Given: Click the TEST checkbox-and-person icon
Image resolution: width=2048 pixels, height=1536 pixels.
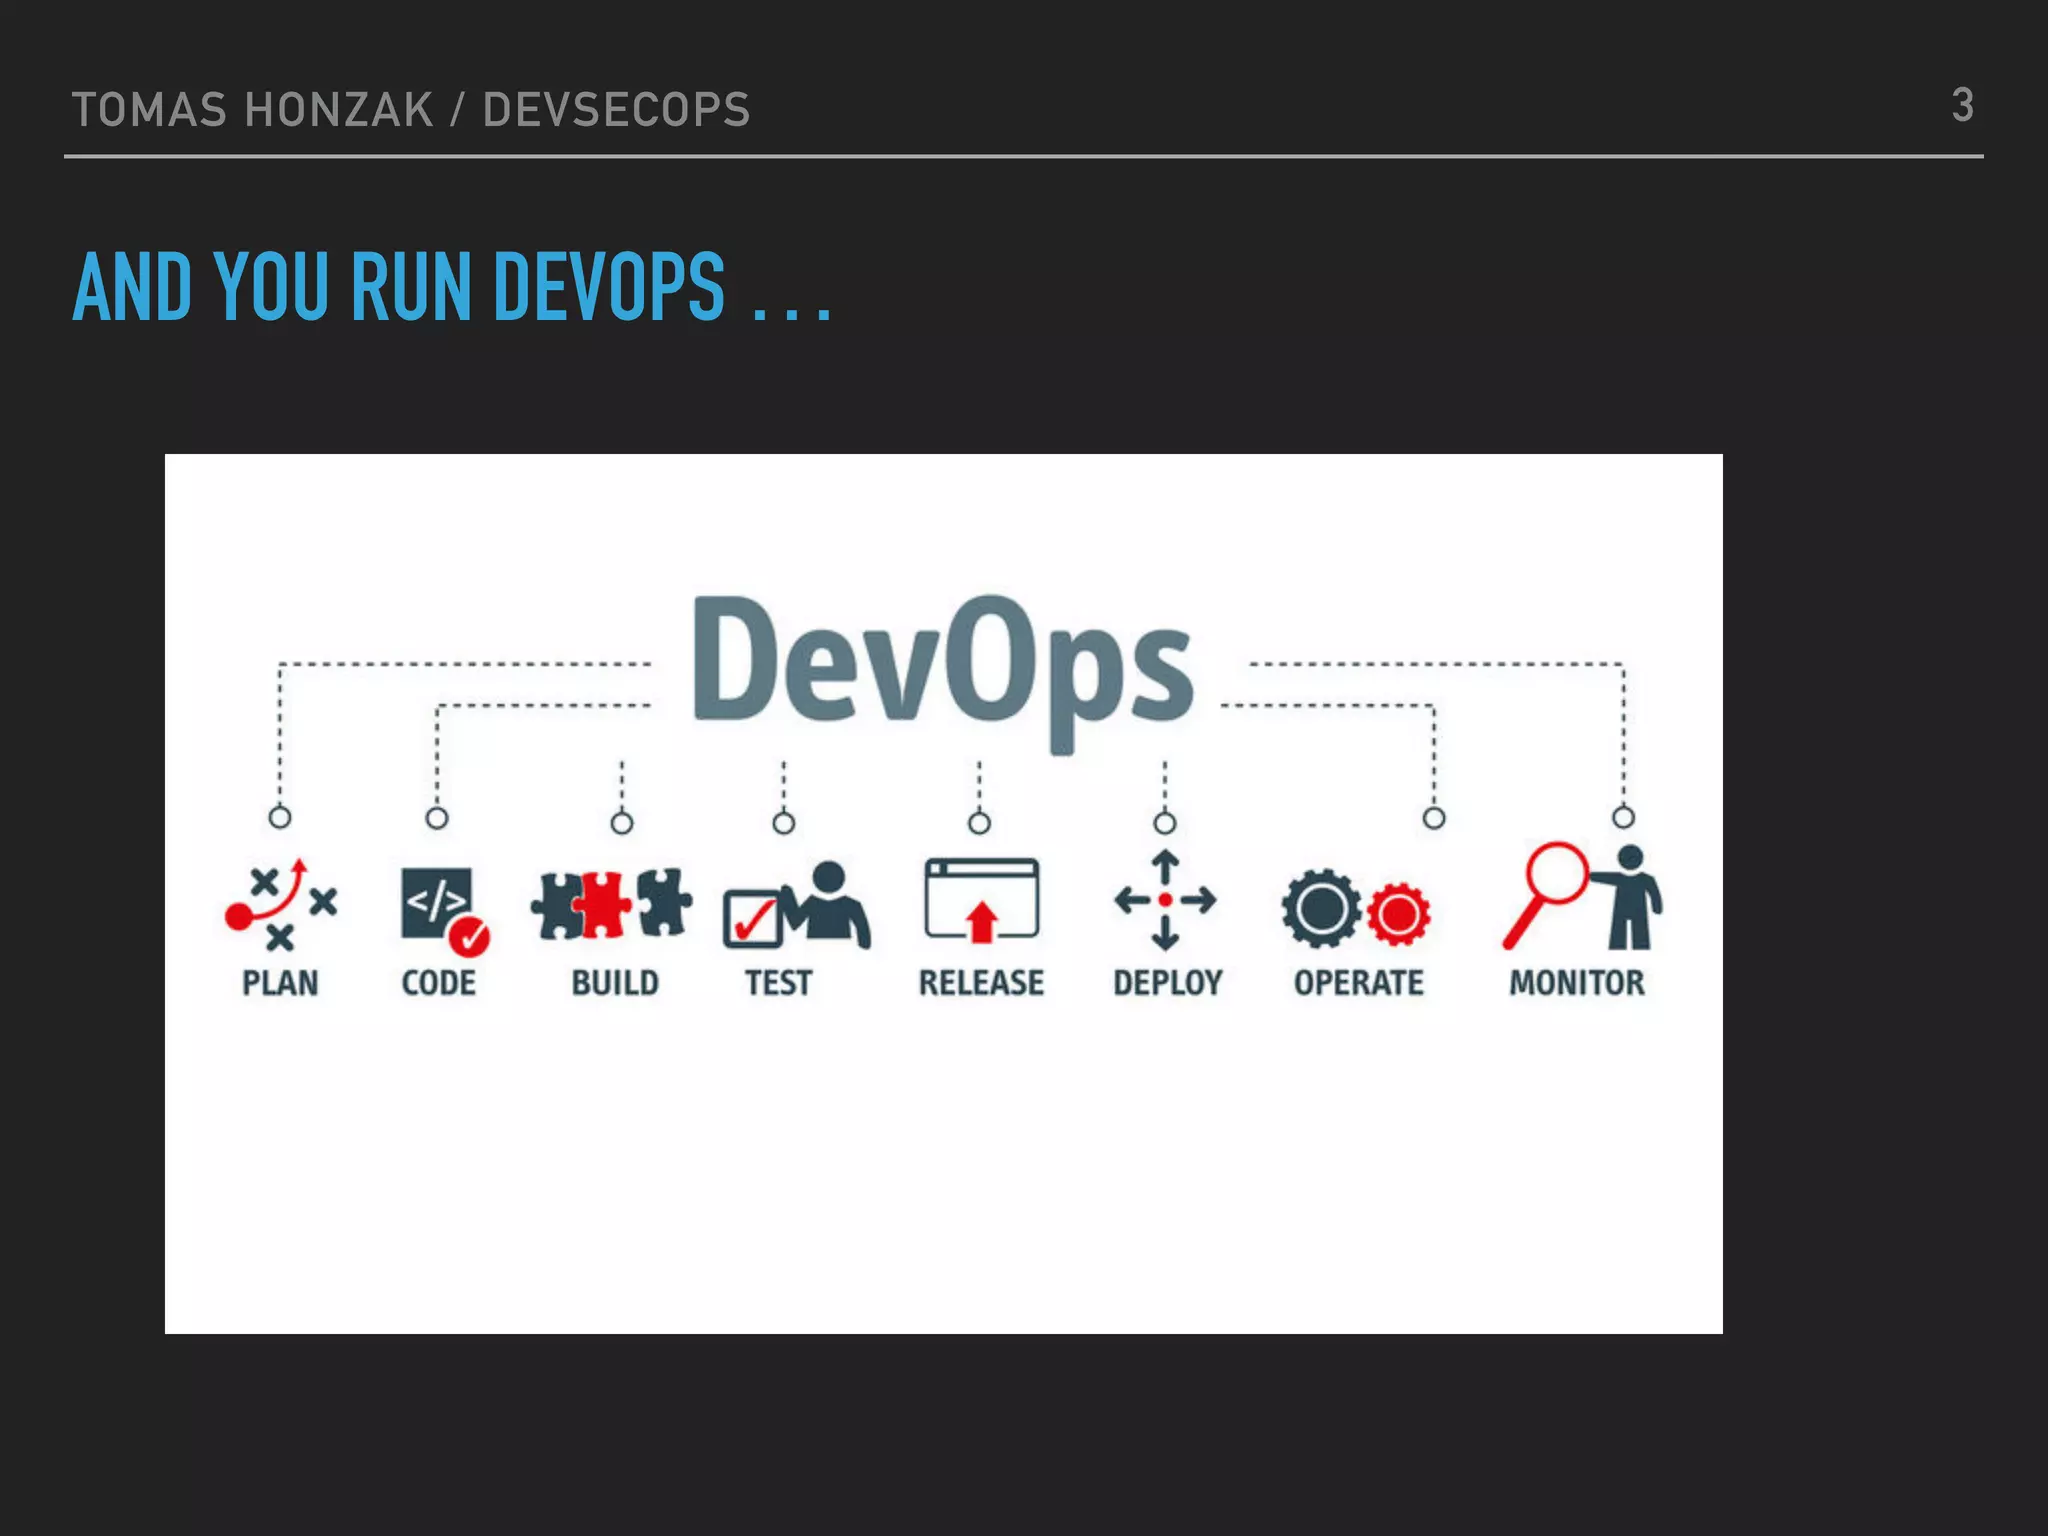Looking at the screenshot, I should [797, 905].
